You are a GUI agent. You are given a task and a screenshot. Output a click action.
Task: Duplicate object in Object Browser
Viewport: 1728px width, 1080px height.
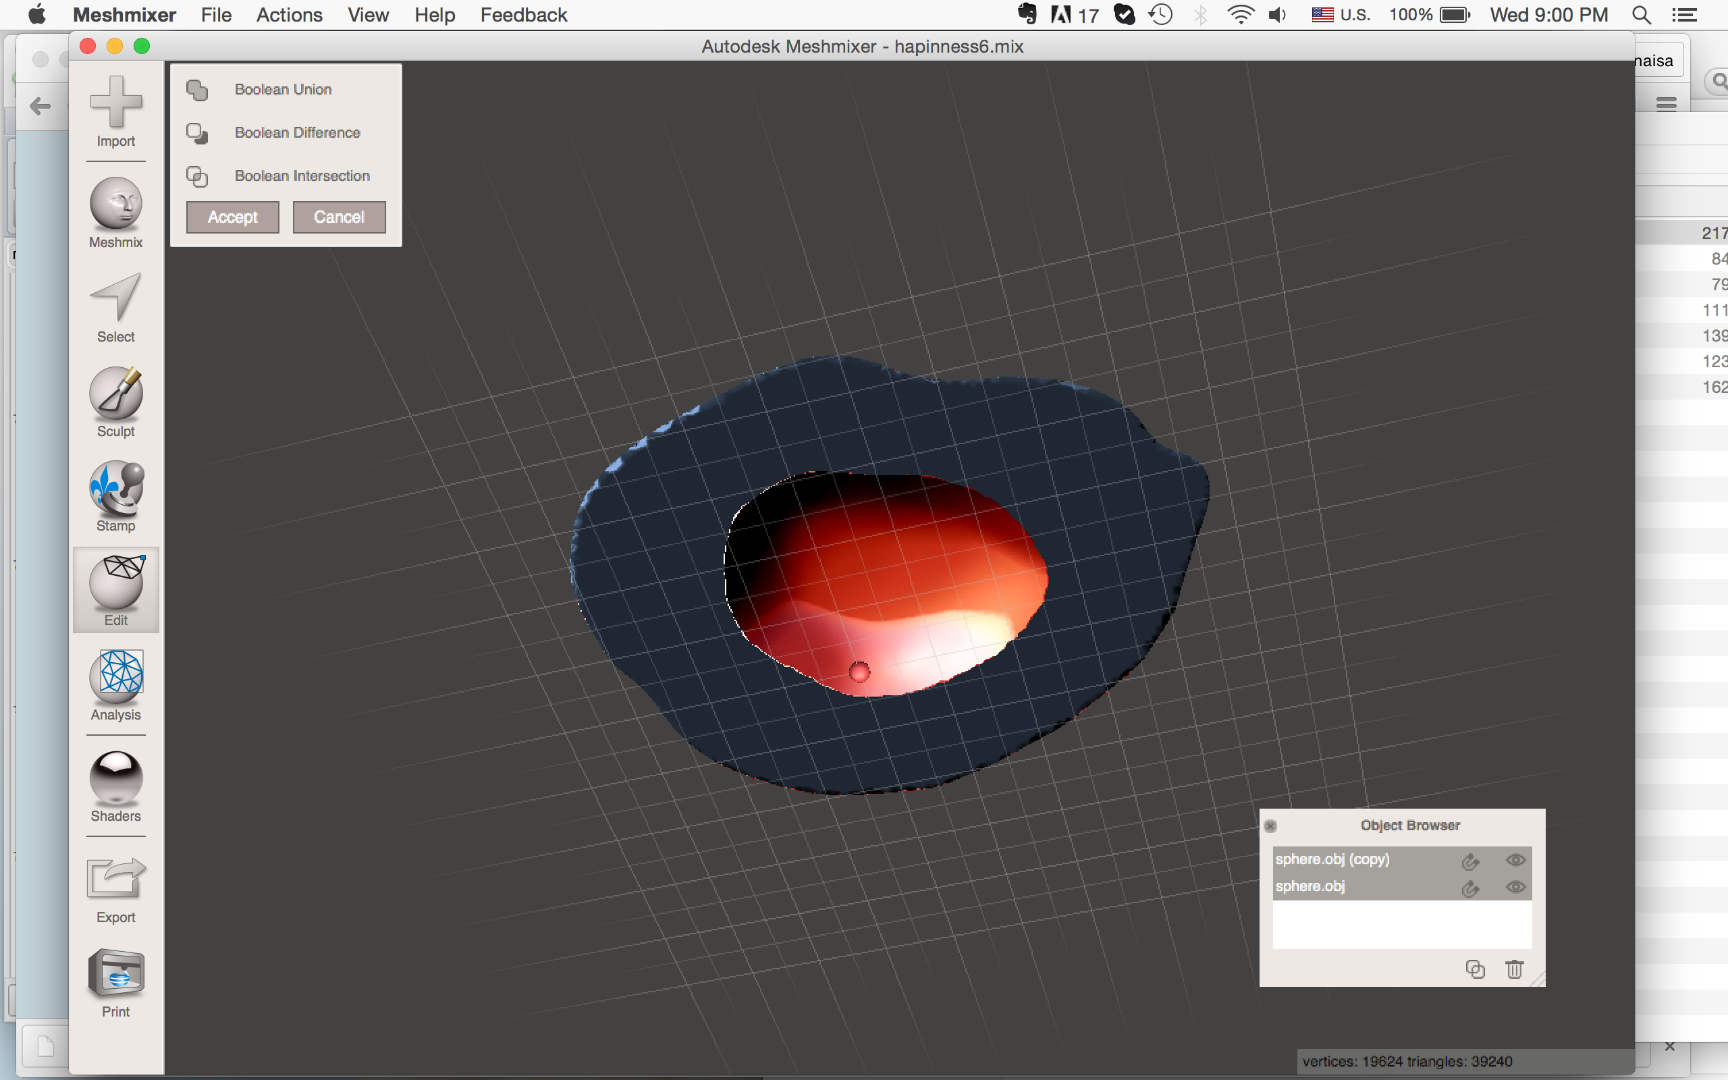pyautogui.click(x=1475, y=969)
